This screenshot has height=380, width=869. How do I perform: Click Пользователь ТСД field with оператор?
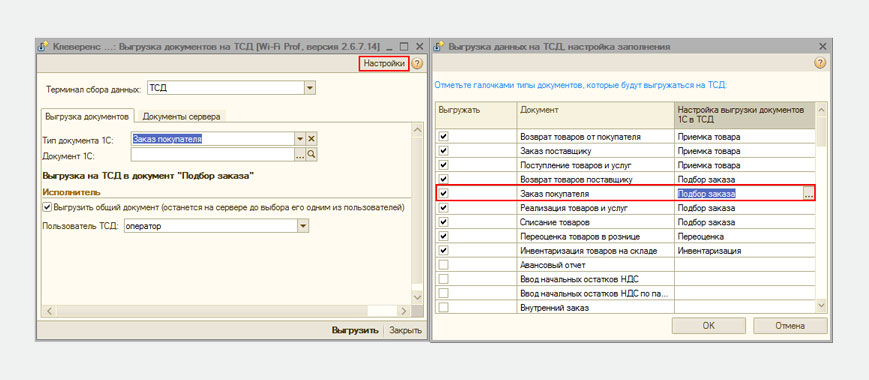211,226
